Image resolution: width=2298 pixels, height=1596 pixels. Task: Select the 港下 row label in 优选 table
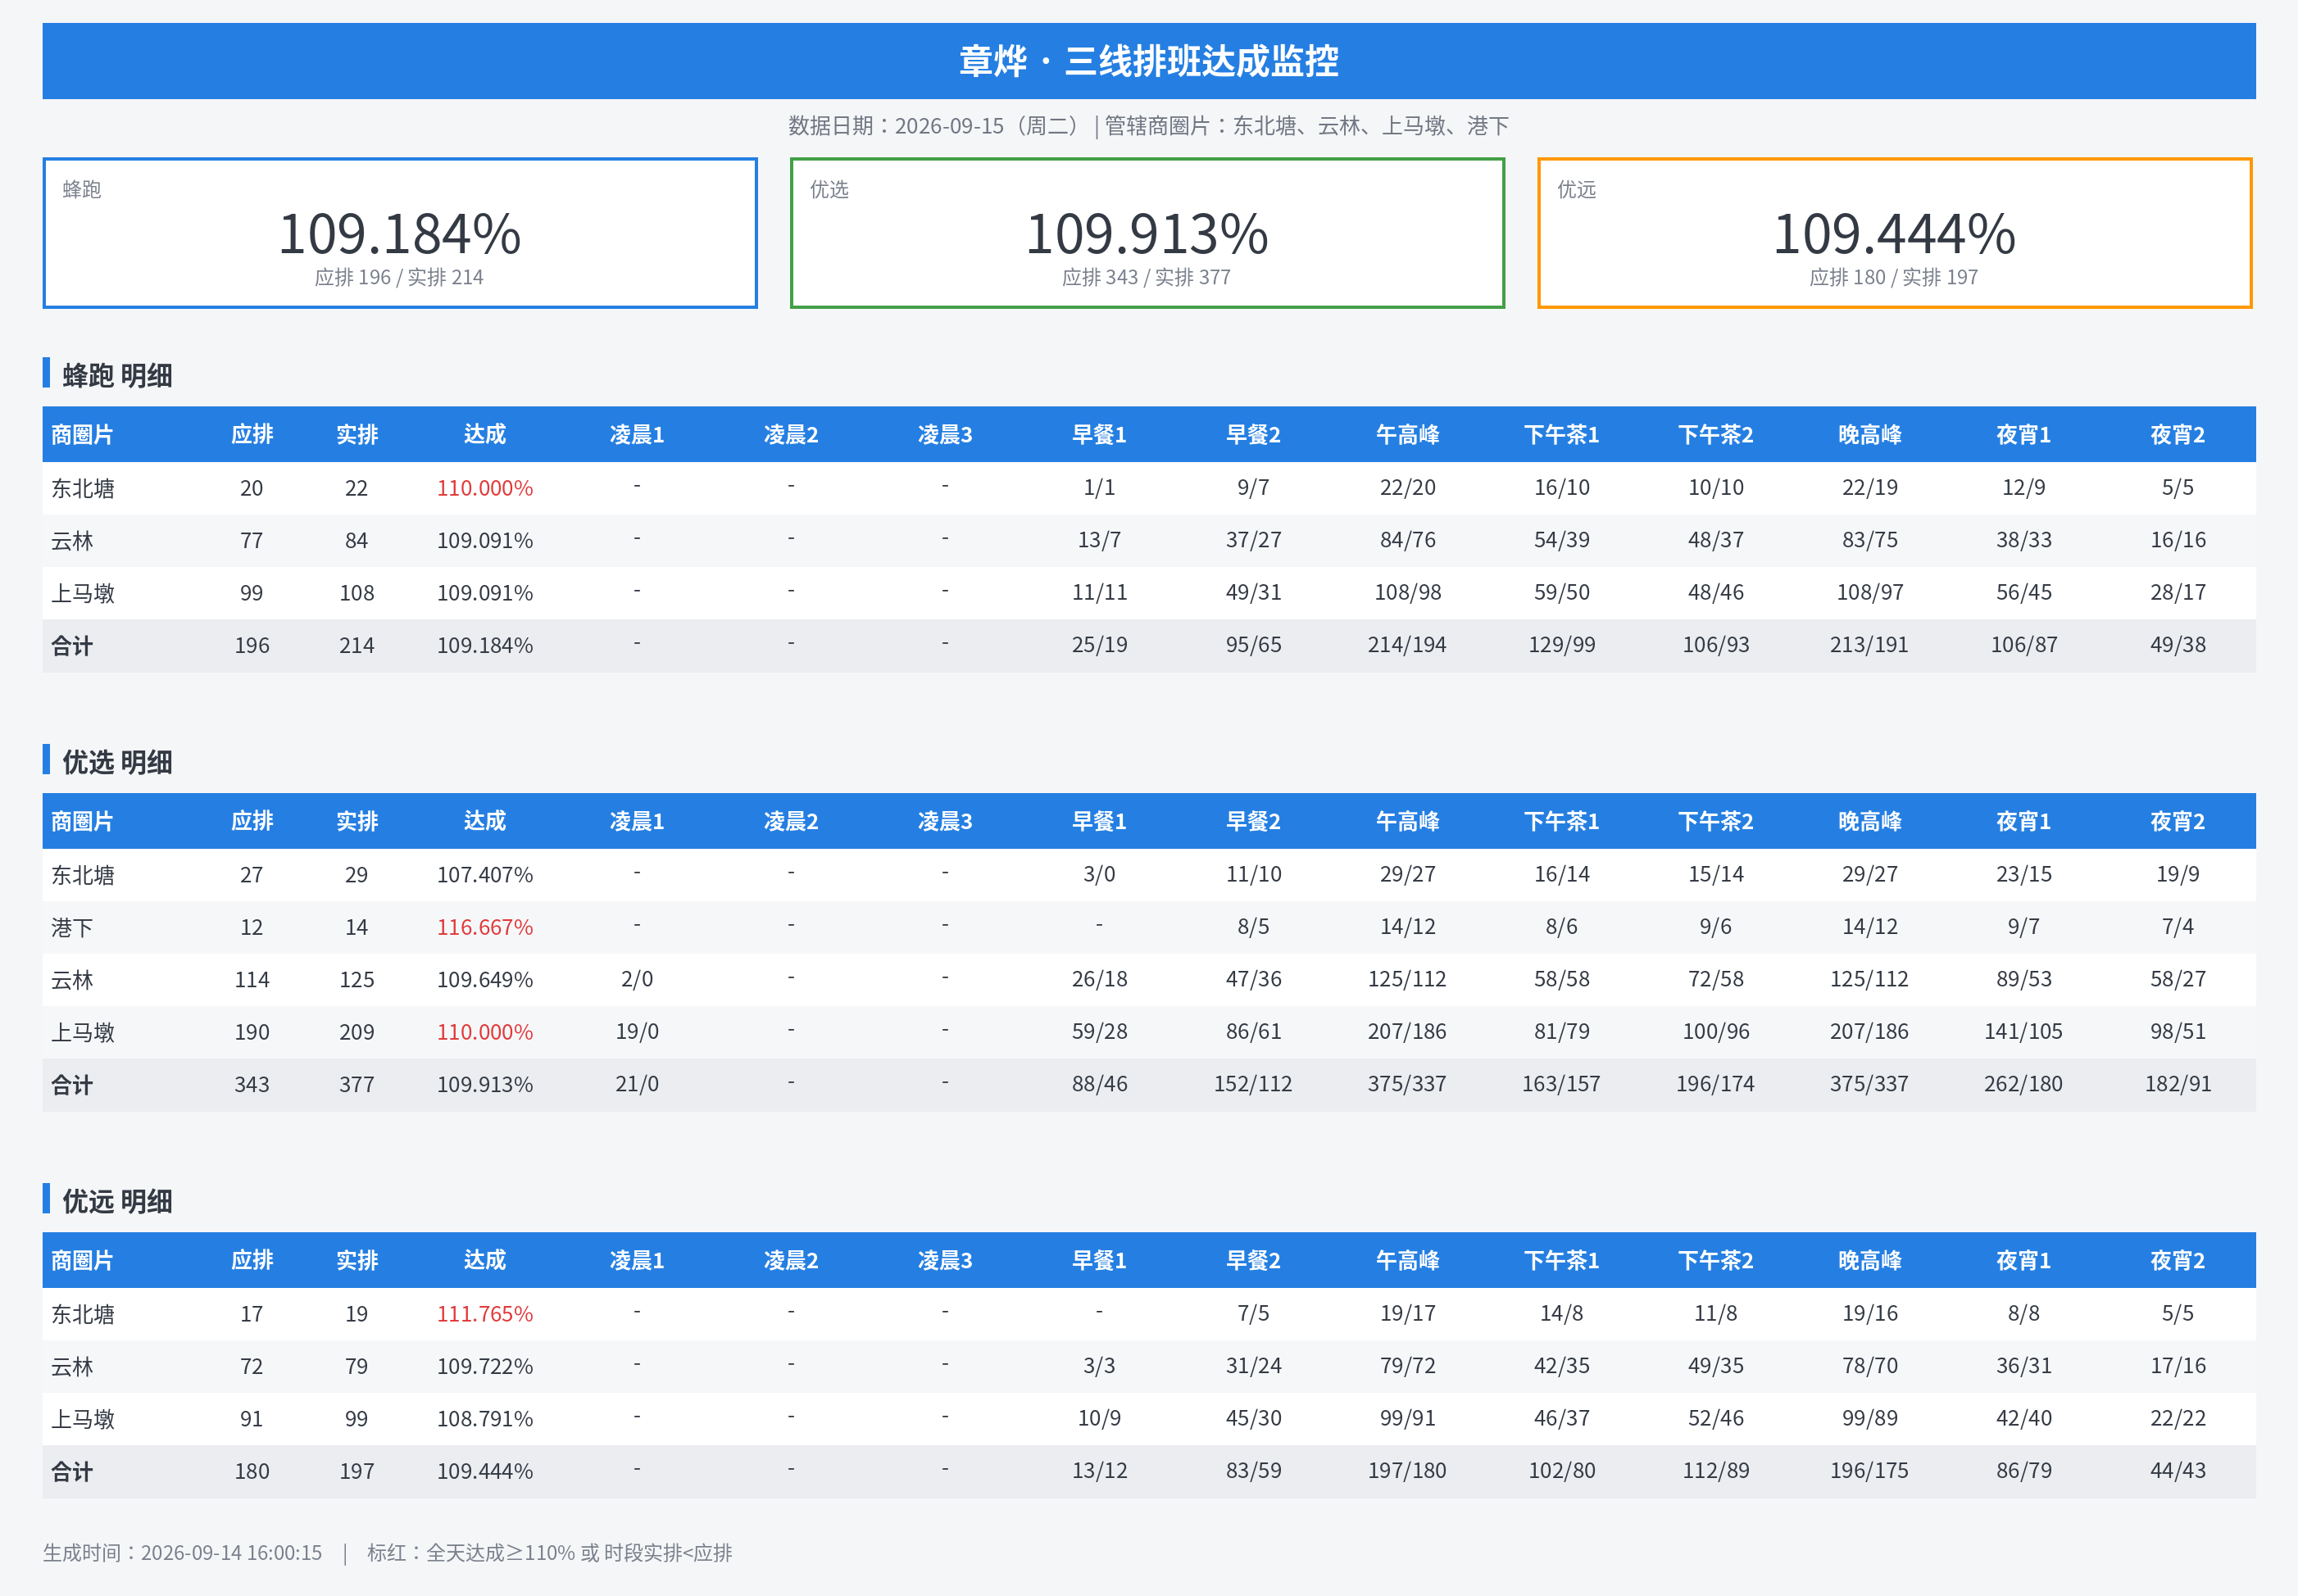(72, 927)
